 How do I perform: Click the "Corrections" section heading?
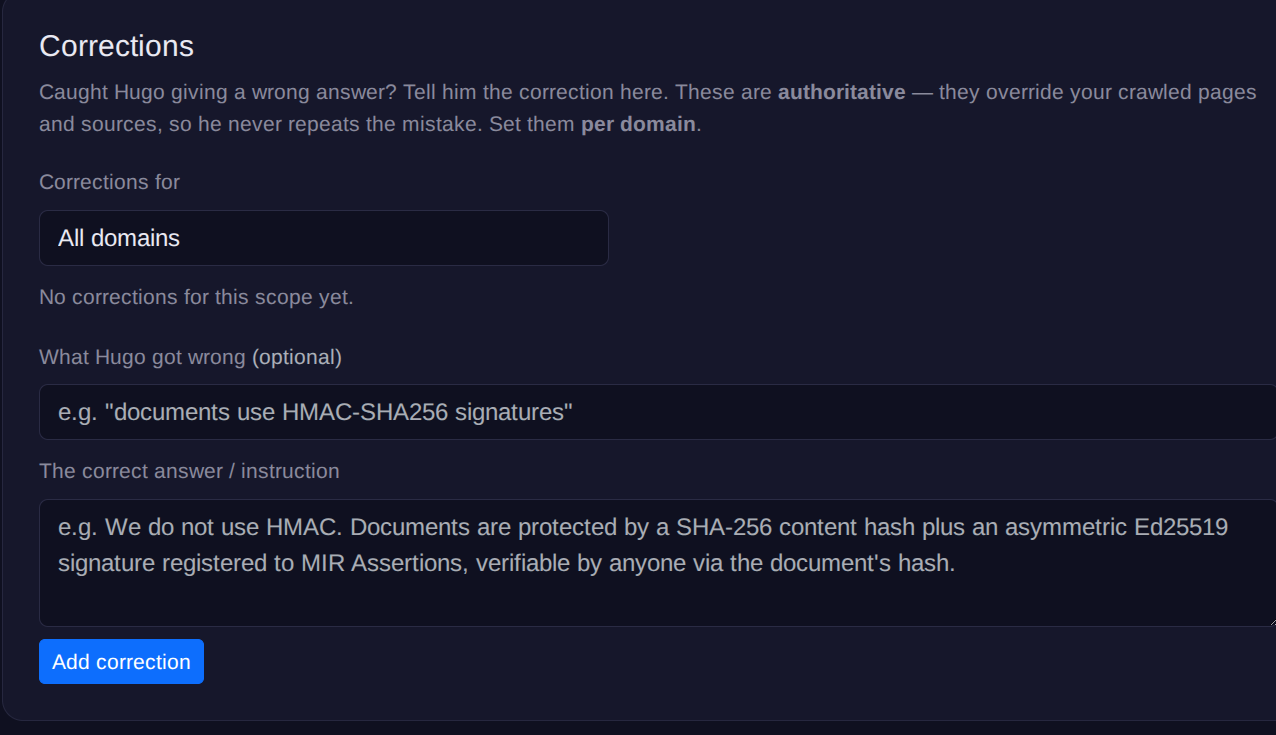tap(116, 46)
